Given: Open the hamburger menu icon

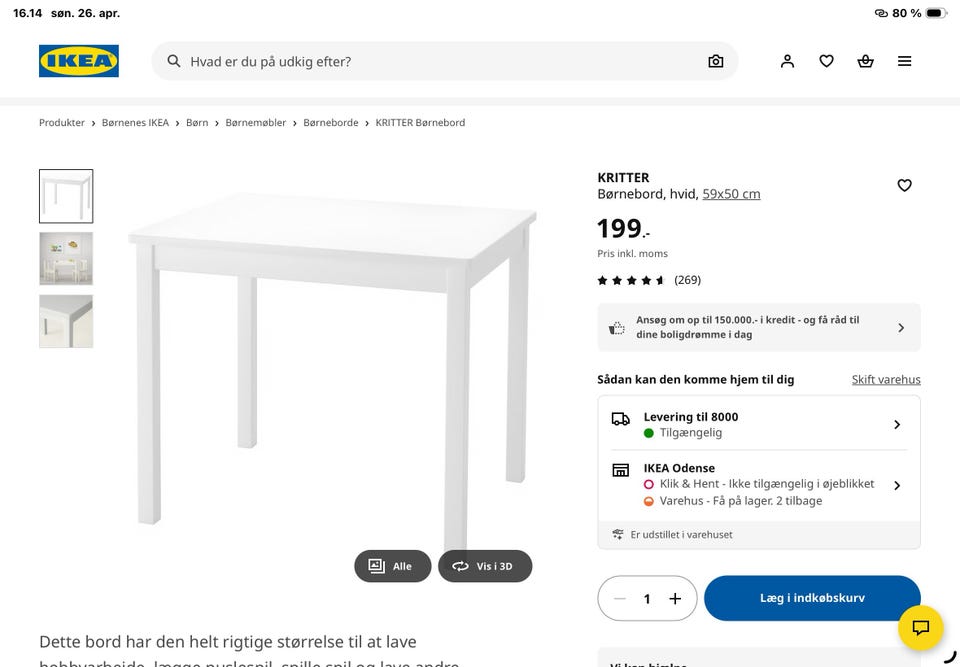Looking at the screenshot, I should [x=904, y=61].
